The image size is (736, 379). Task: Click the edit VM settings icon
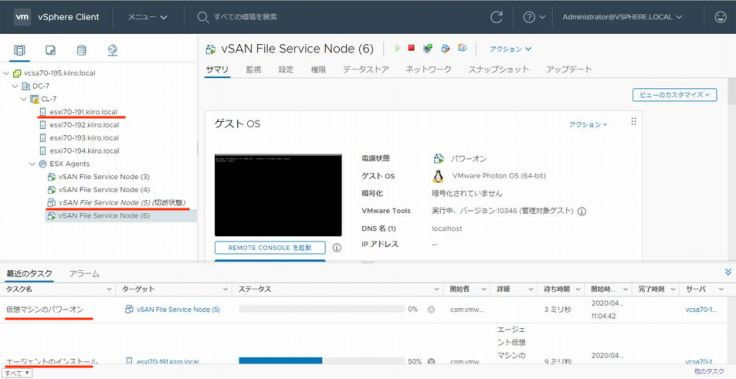tap(445, 48)
